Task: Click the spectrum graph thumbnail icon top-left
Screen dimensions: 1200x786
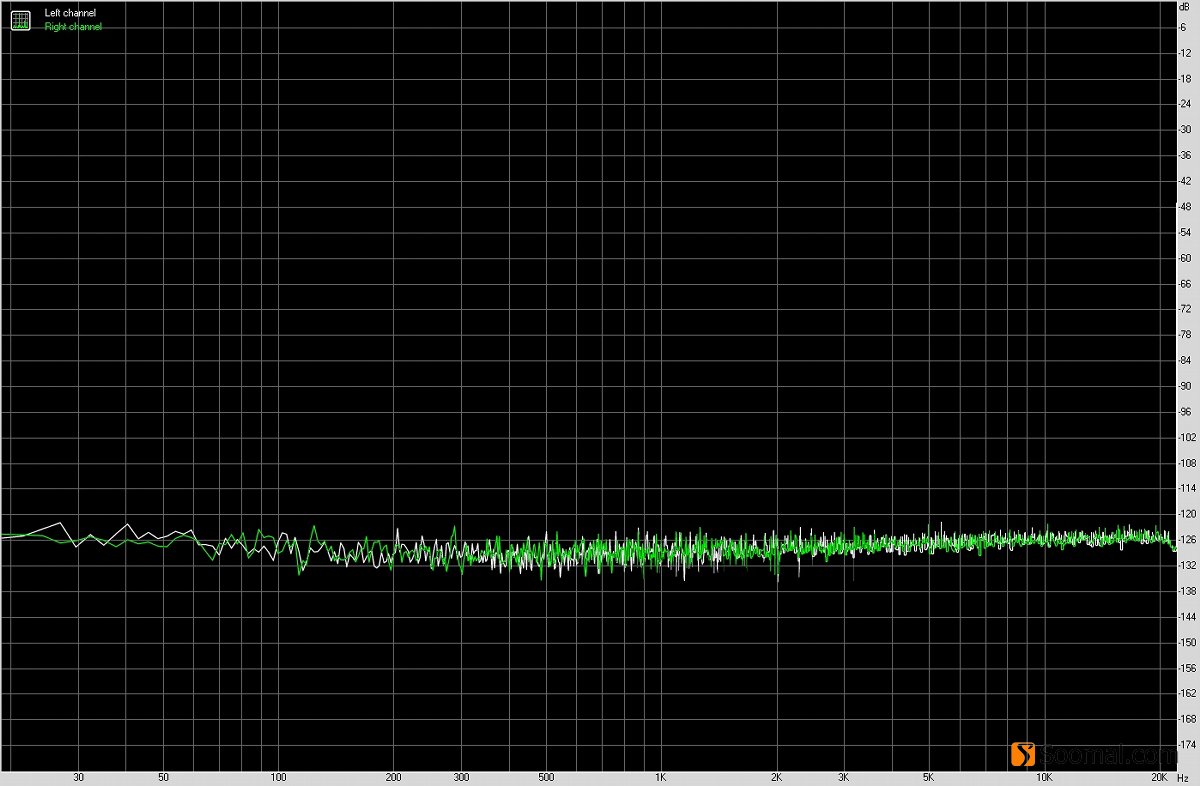Action: point(20,19)
